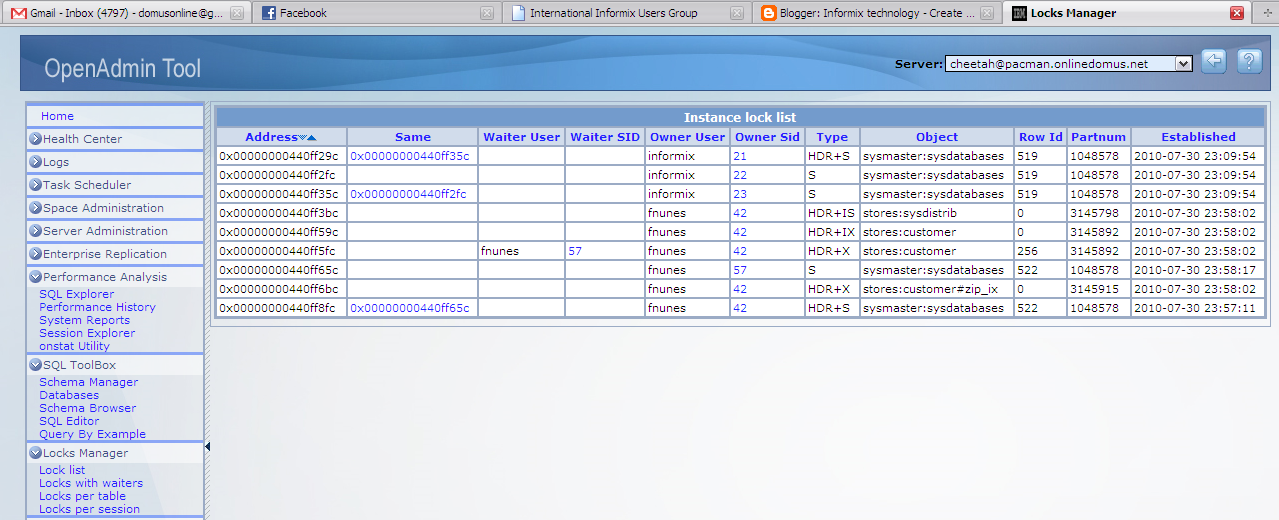Expand the Server Administration section
This screenshot has height=520, width=1279.
click(115, 231)
